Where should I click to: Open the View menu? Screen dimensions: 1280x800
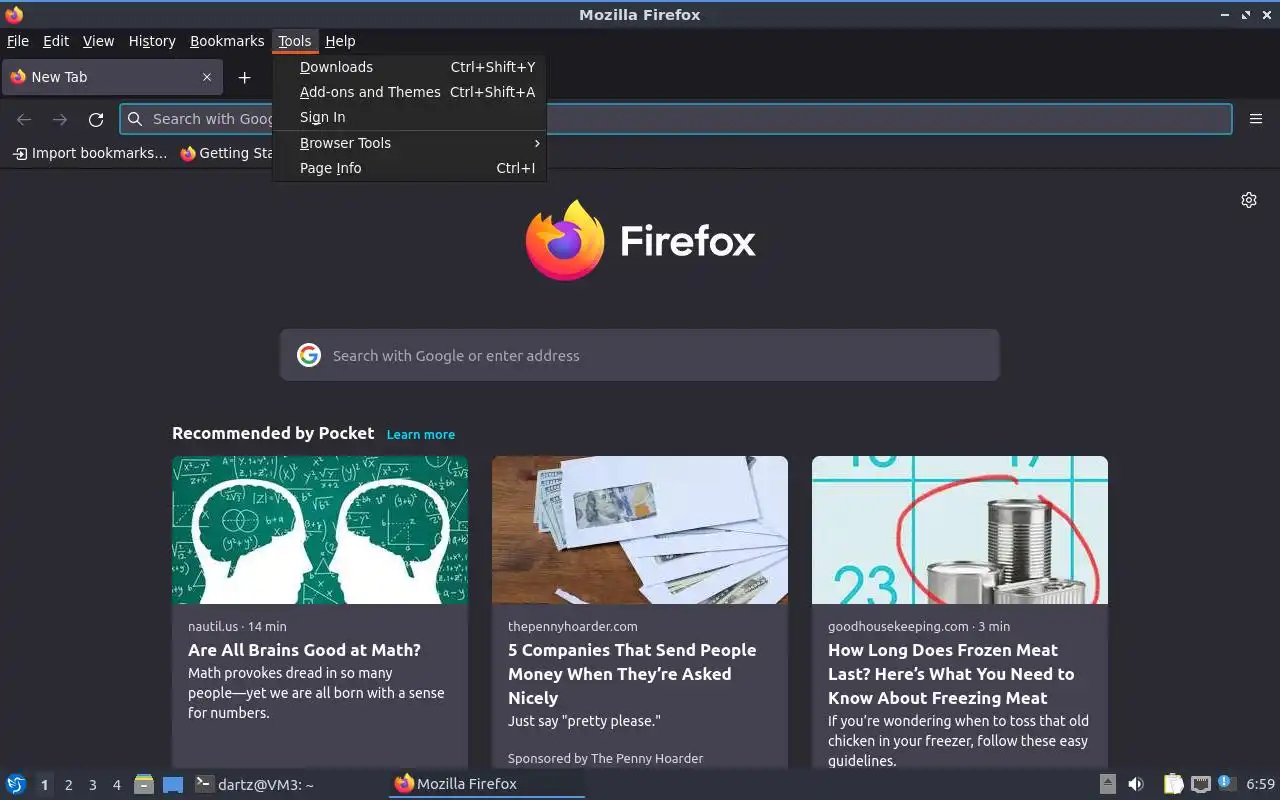coord(98,41)
